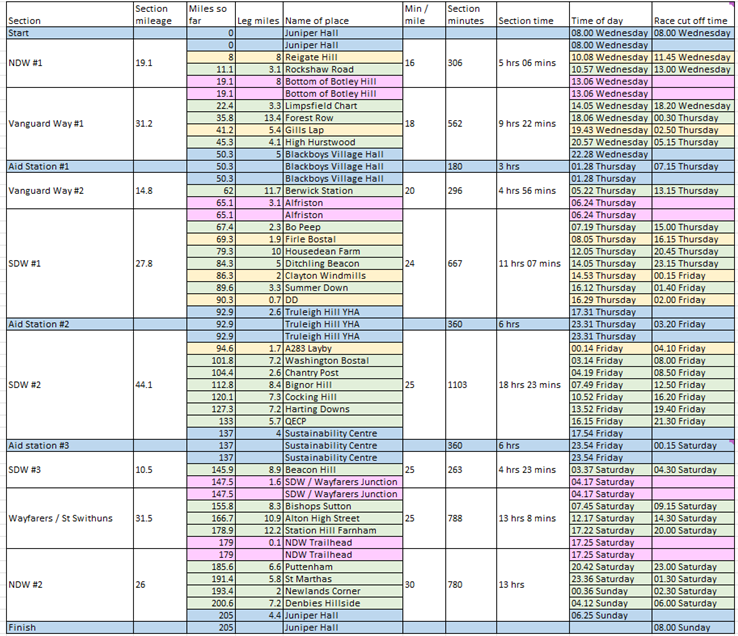Click the 'Station Hill Farnham' cell

click(x=343, y=531)
